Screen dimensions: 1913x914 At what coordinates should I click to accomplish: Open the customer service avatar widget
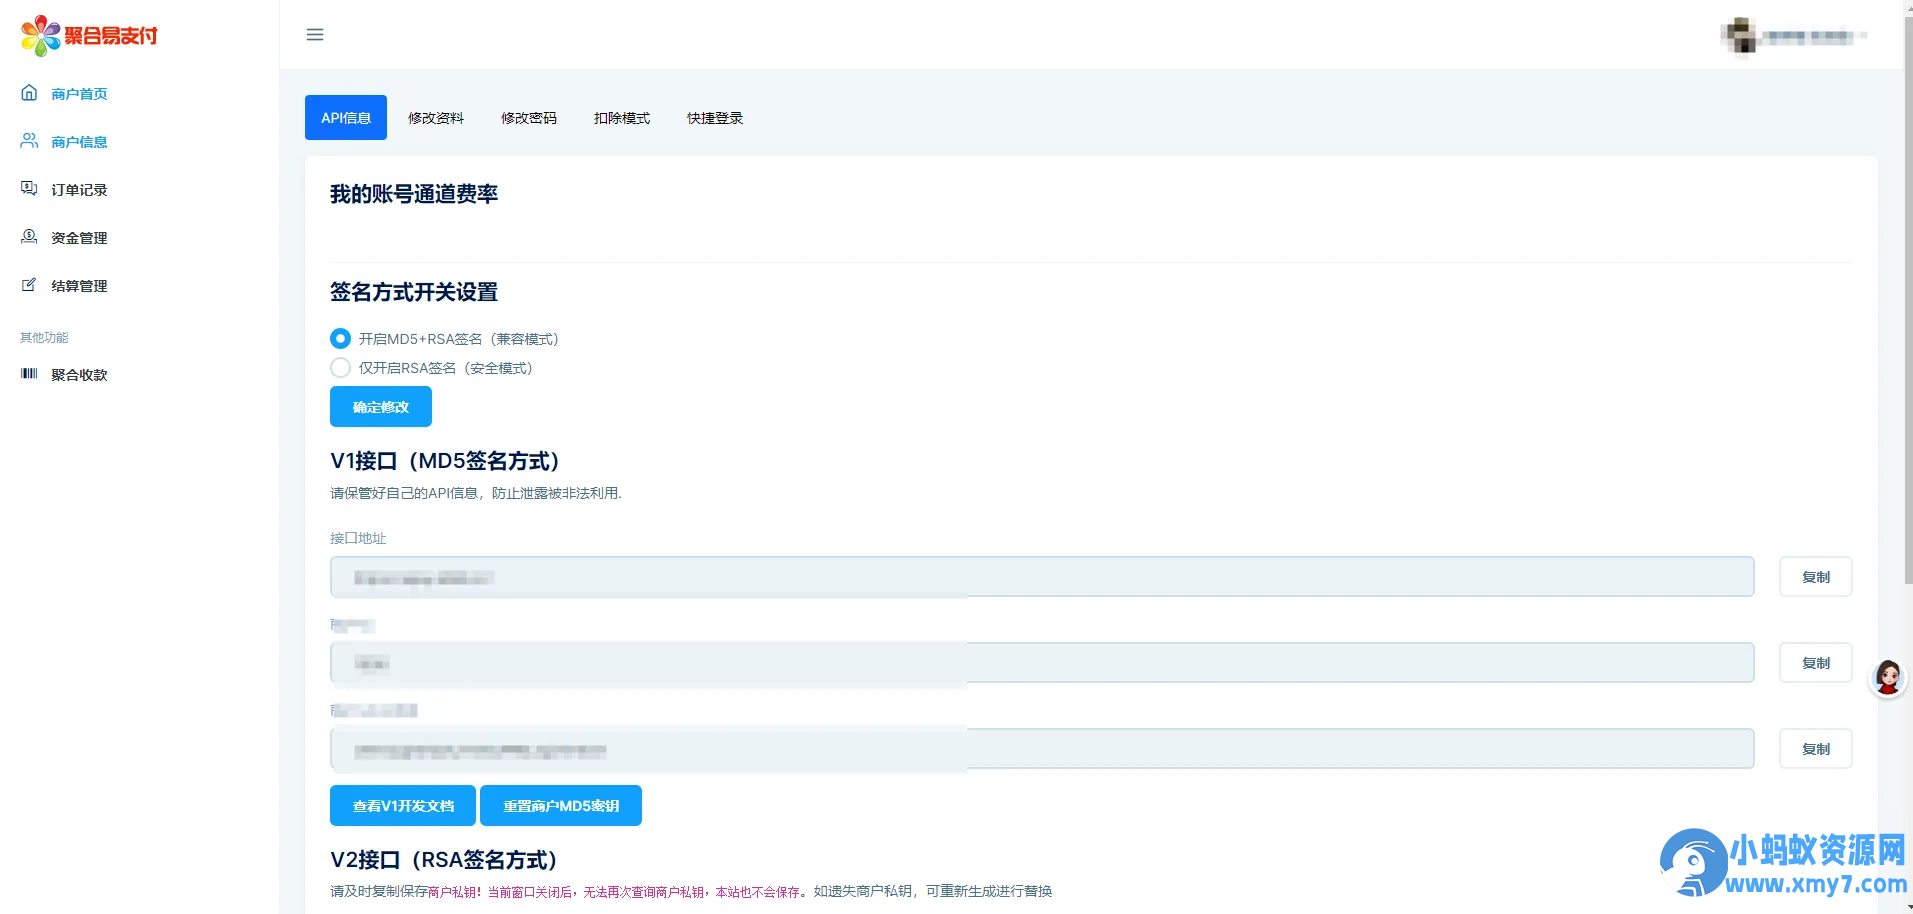click(1887, 678)
